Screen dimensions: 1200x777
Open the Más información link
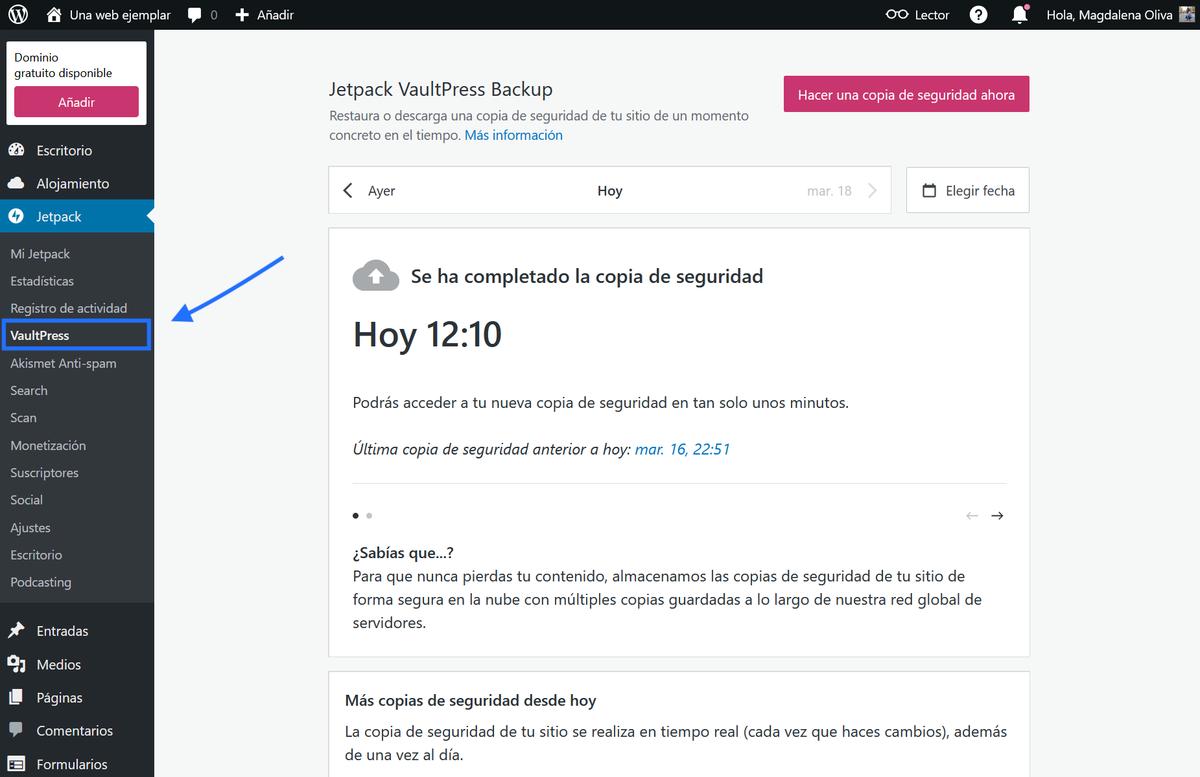click(513, 134)
